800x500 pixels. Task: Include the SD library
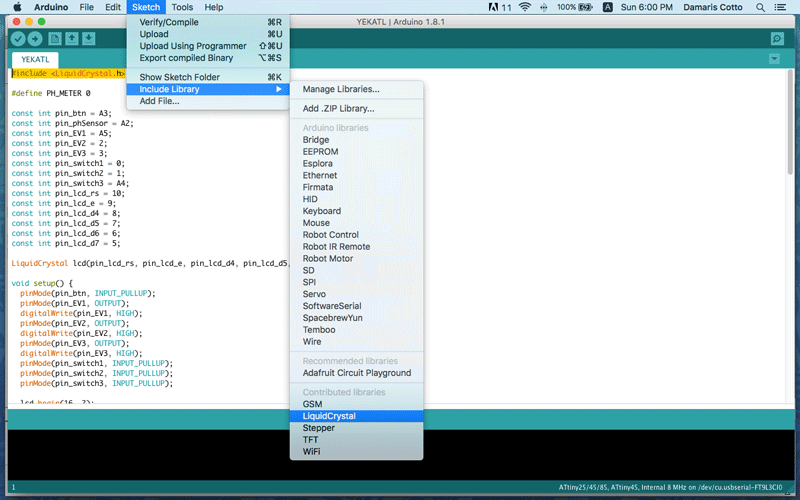click(356, 270)
